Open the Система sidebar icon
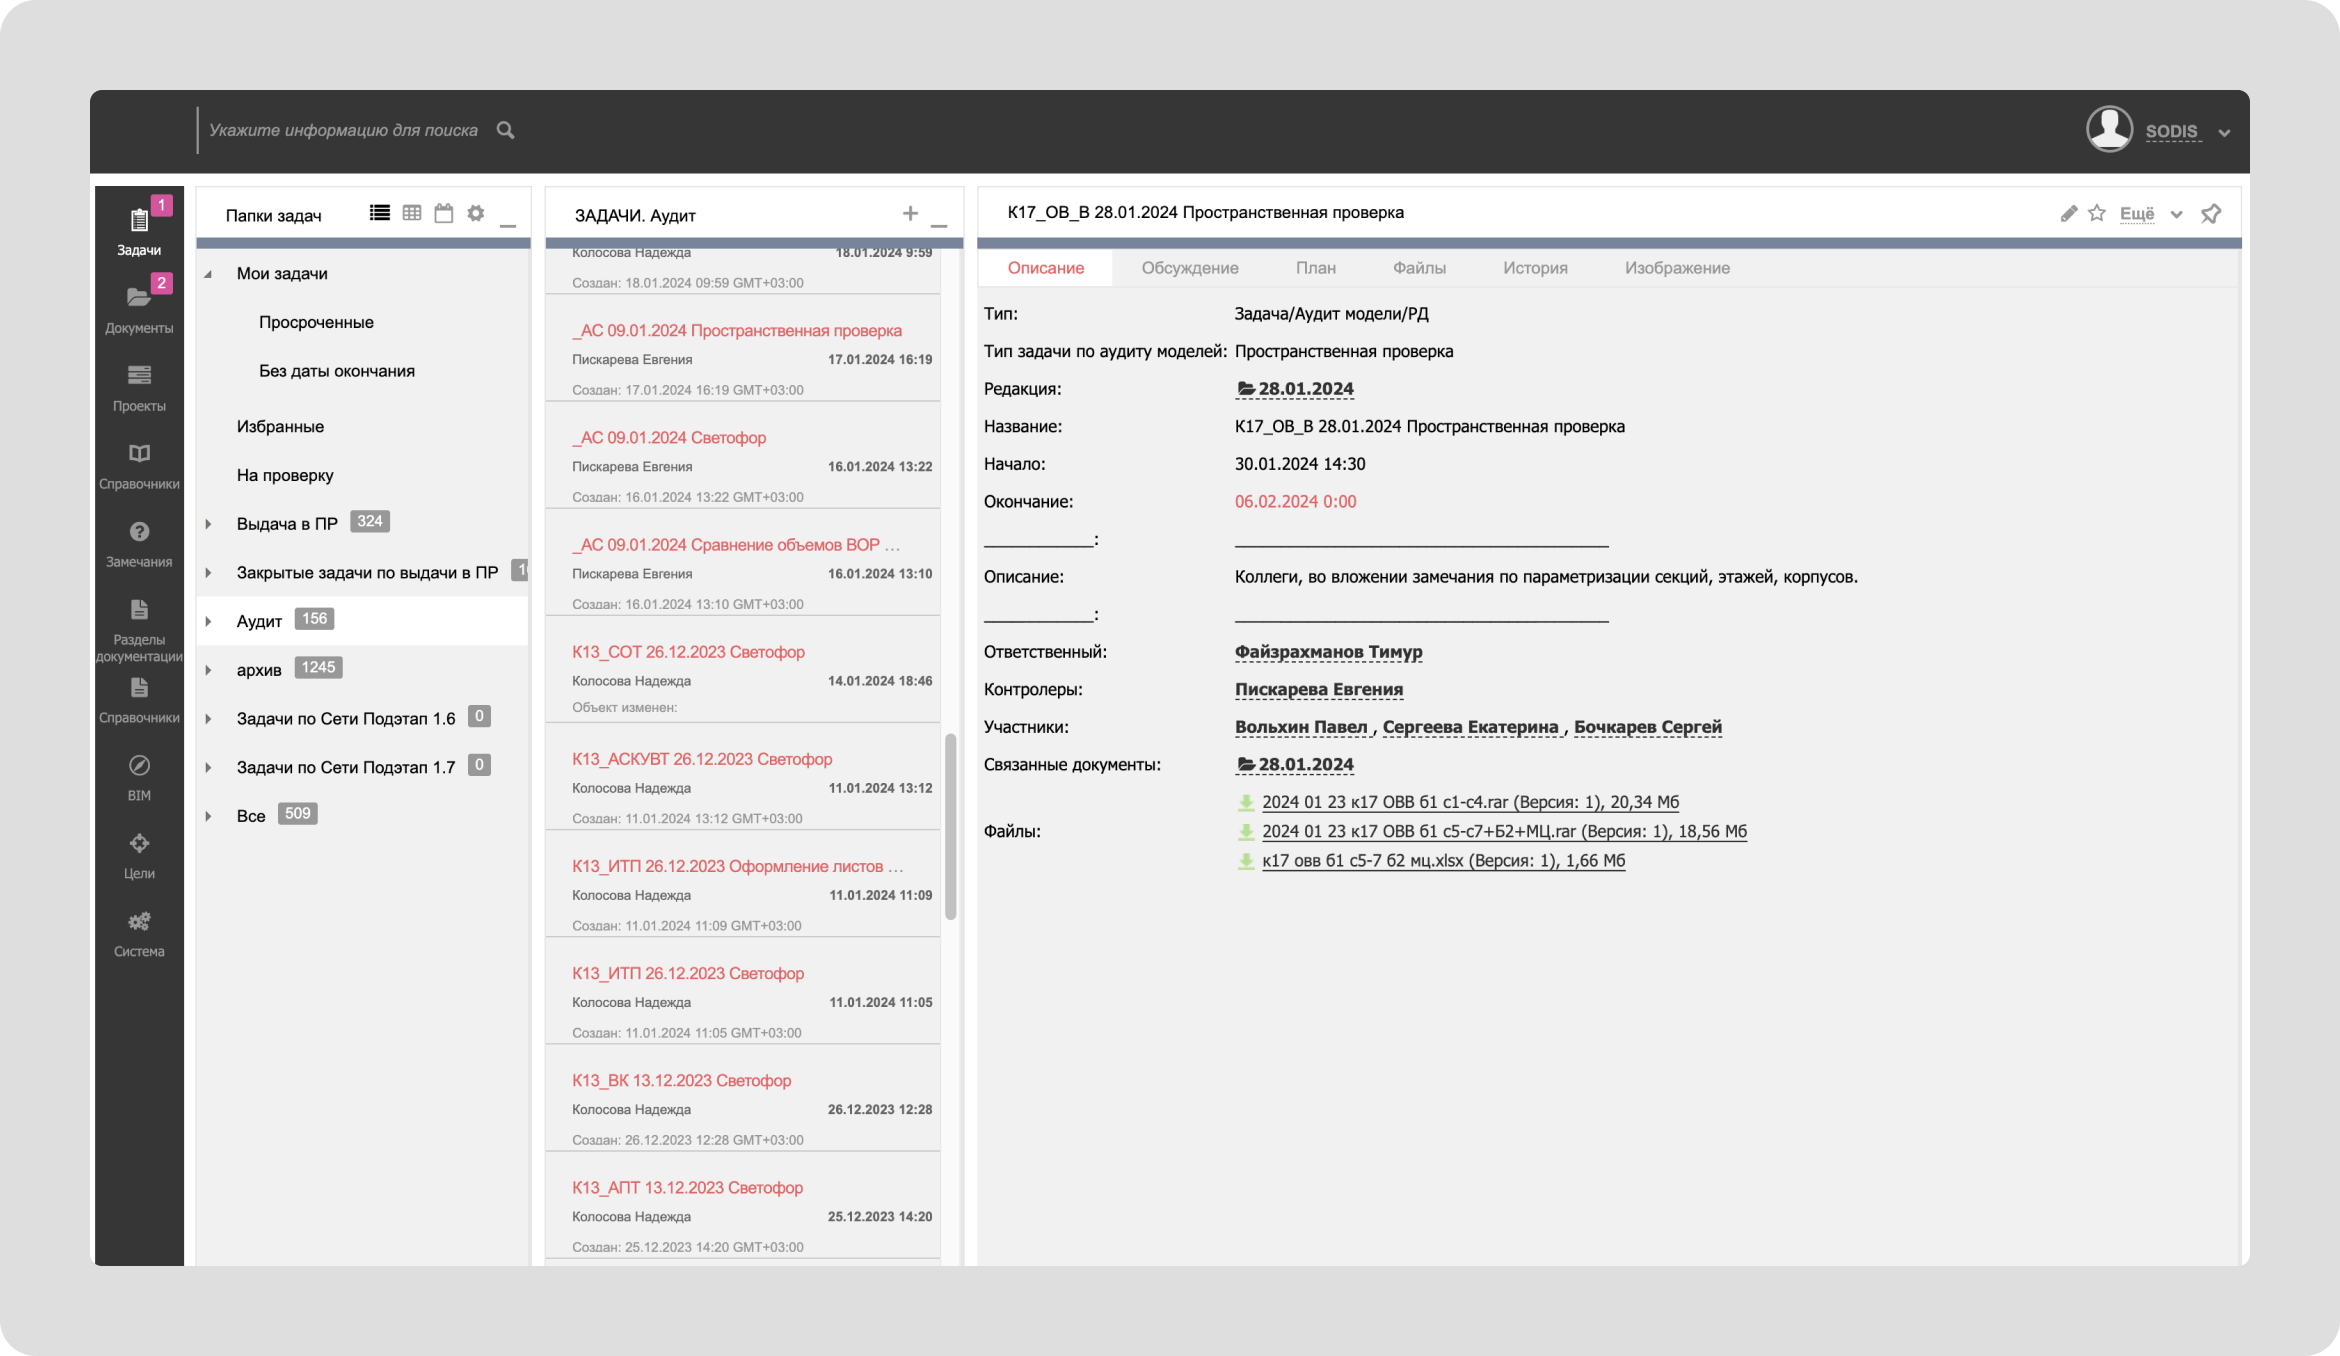This screenshot has height=1356, width=2340. [139, 933]
